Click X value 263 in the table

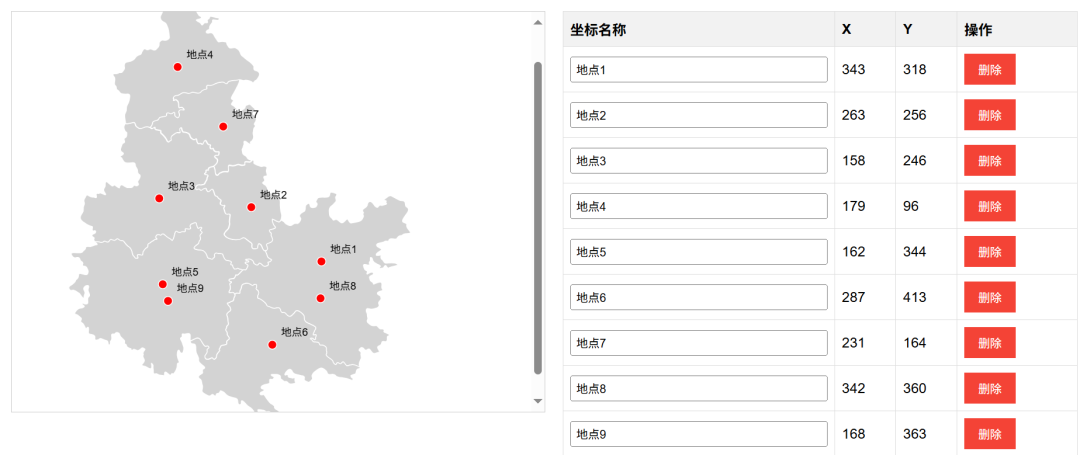[853, 115]
